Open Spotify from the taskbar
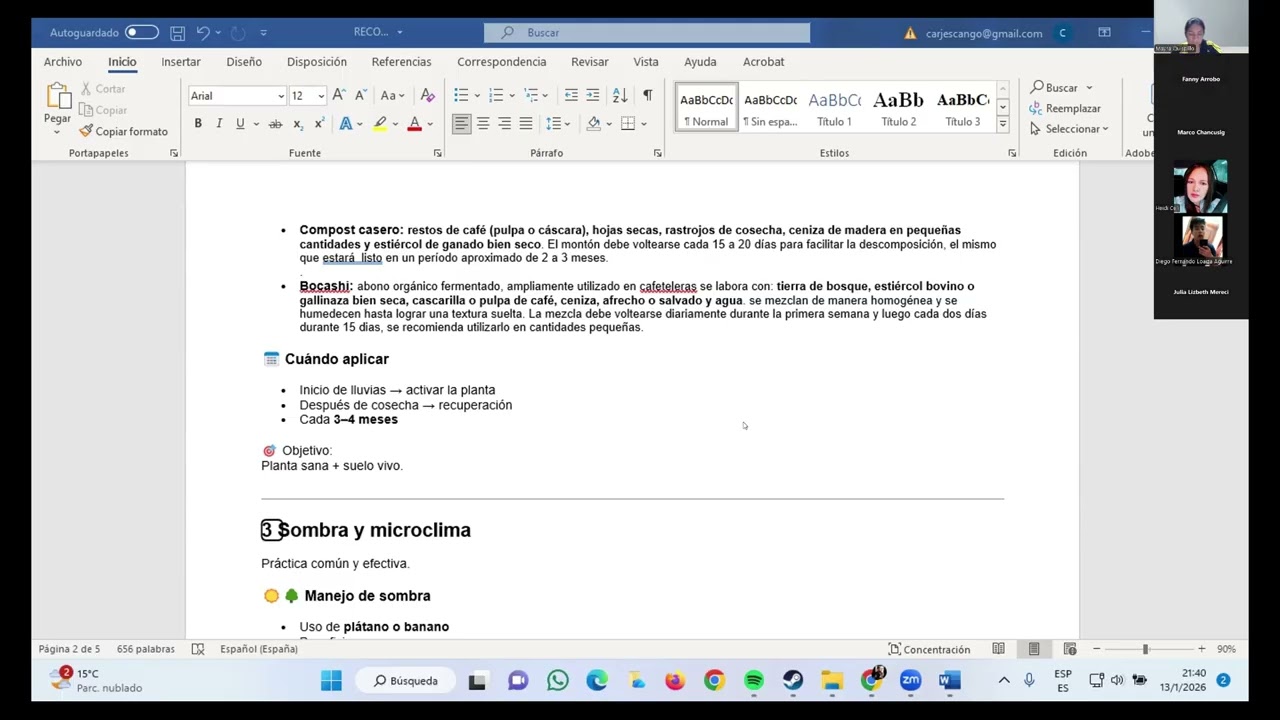The image size is (1280, 720). (754, 681)
